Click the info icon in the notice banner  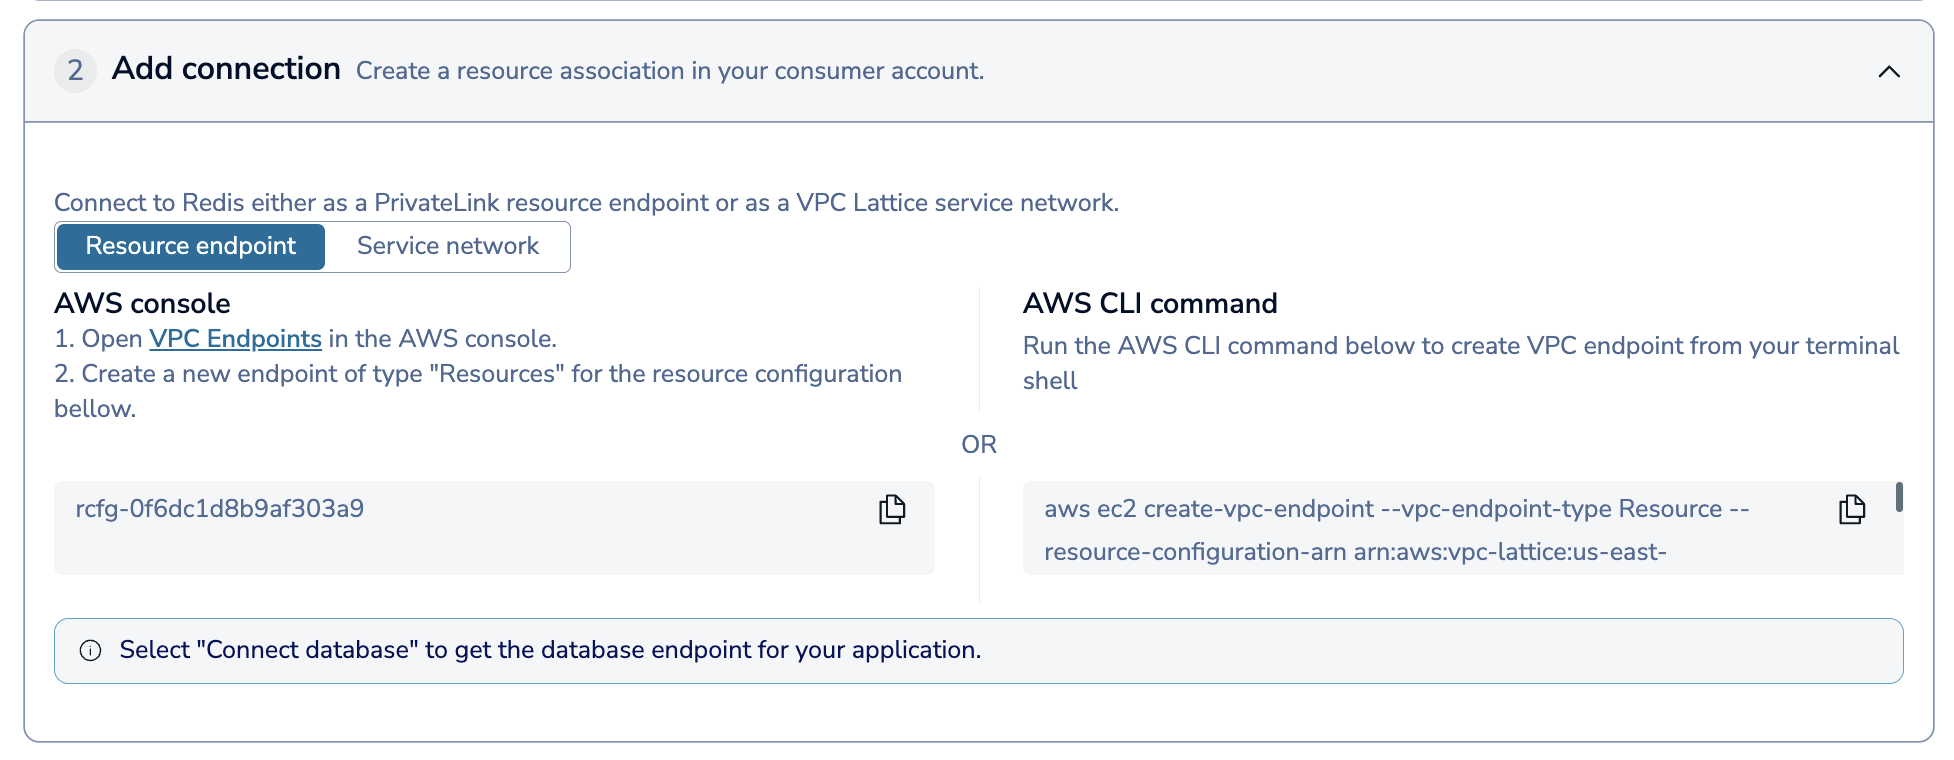click(x=91, y=651)
